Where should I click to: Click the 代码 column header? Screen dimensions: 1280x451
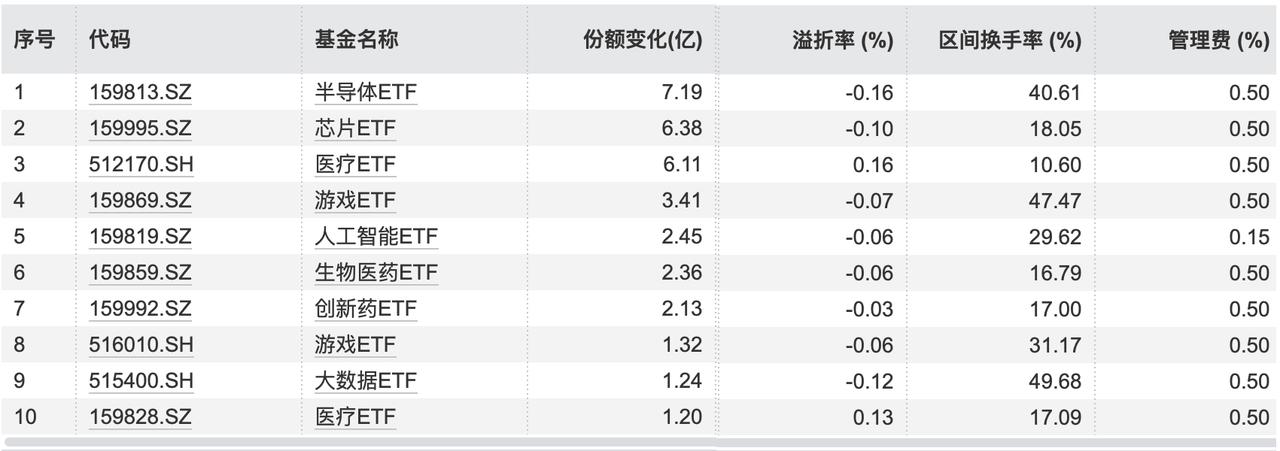(x=110, y=40)
